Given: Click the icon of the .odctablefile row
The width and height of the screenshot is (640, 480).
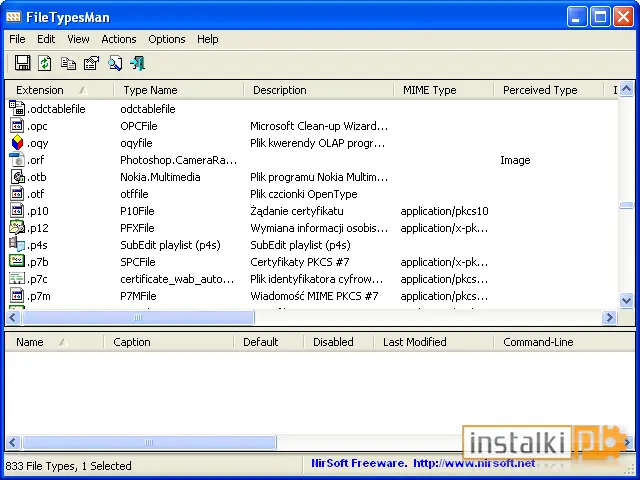Looking at the screenshot, I should point(17,109).
